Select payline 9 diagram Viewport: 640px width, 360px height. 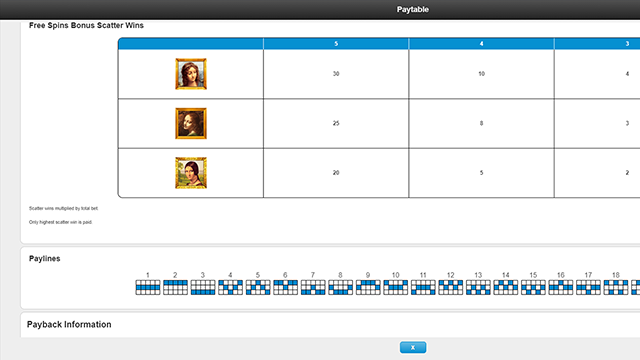tap(368, 287)
